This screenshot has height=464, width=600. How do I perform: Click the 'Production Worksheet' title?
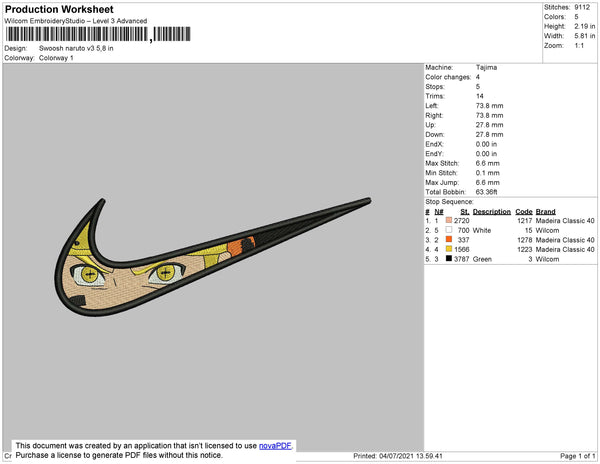pyautogui.click(x=59, y=9)
